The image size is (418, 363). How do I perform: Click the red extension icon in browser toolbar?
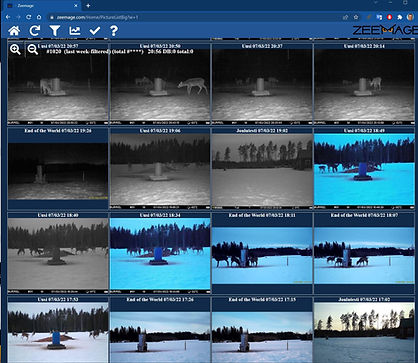point(389,17)
